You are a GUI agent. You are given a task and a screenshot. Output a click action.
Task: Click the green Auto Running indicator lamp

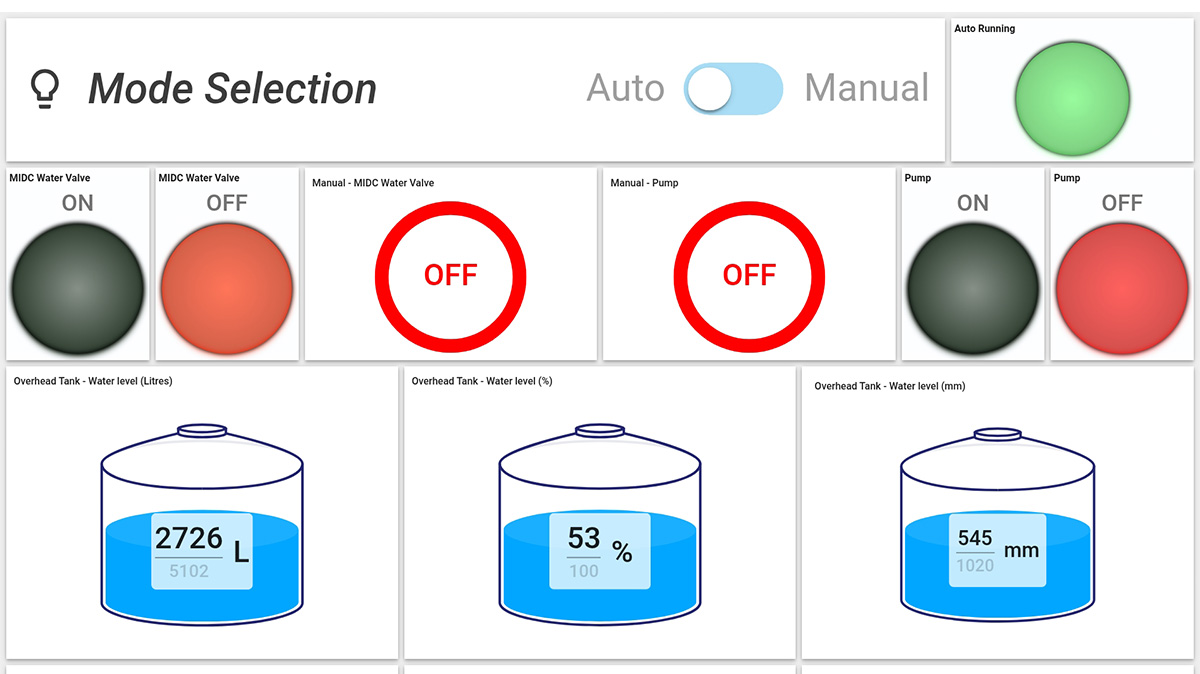click(1072, 97)
